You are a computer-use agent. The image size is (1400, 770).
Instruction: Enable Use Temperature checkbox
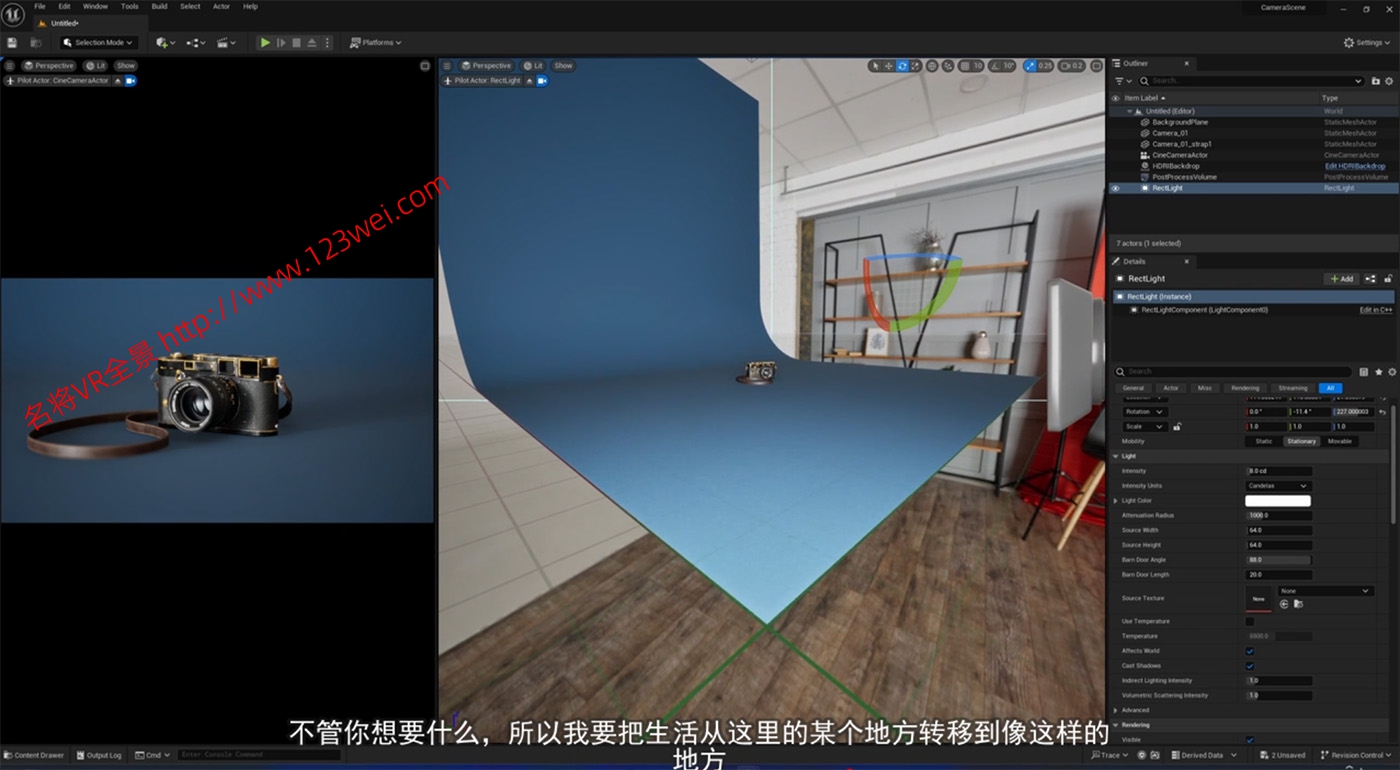1250,620
